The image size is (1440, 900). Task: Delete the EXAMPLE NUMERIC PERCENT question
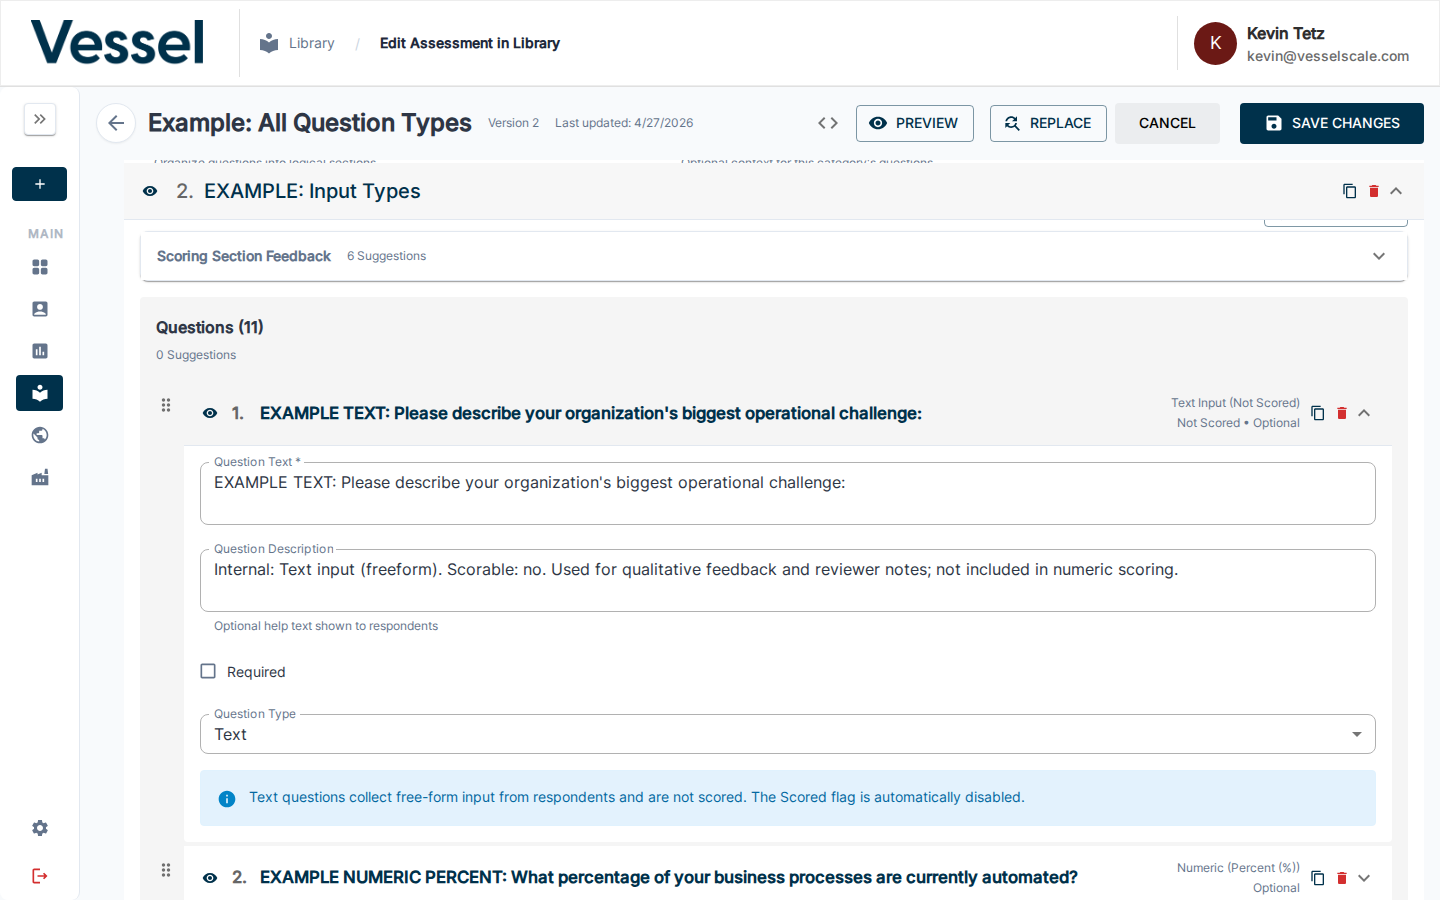click(1342, 878)
